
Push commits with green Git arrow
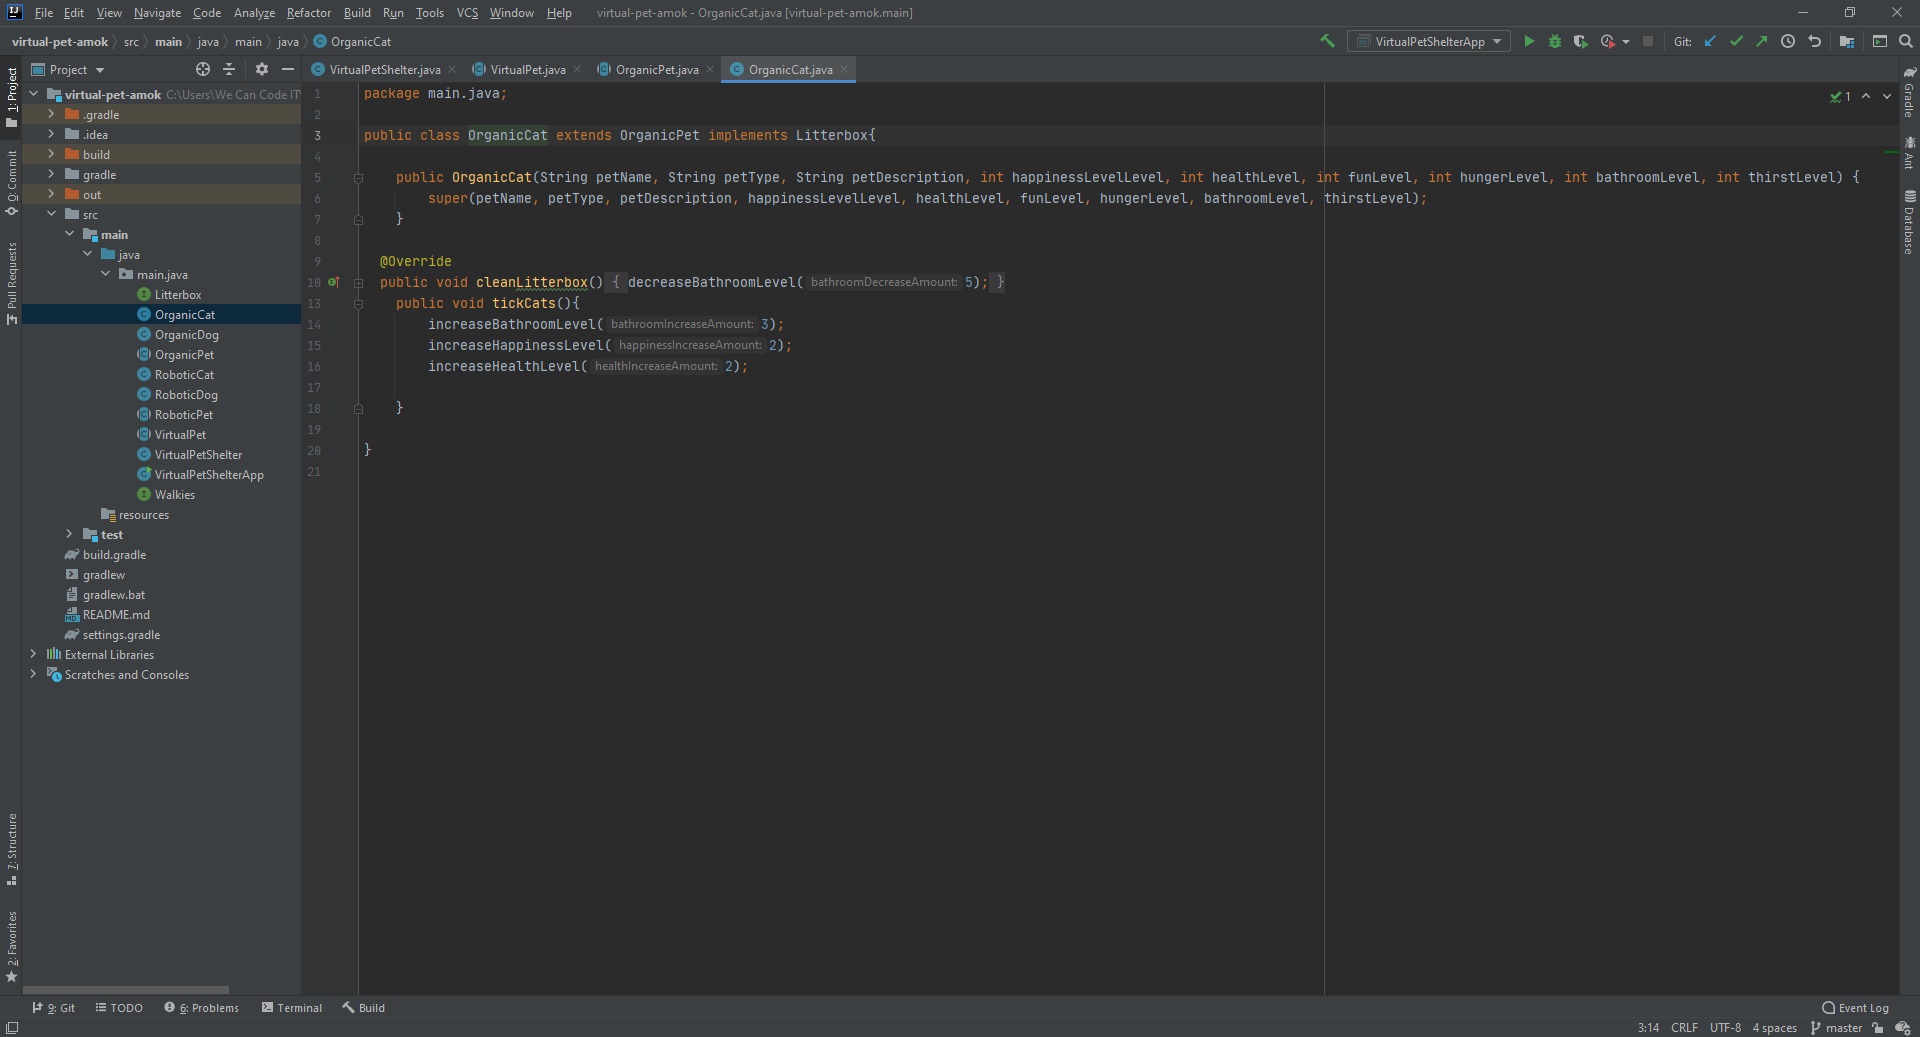point(1761,41)
